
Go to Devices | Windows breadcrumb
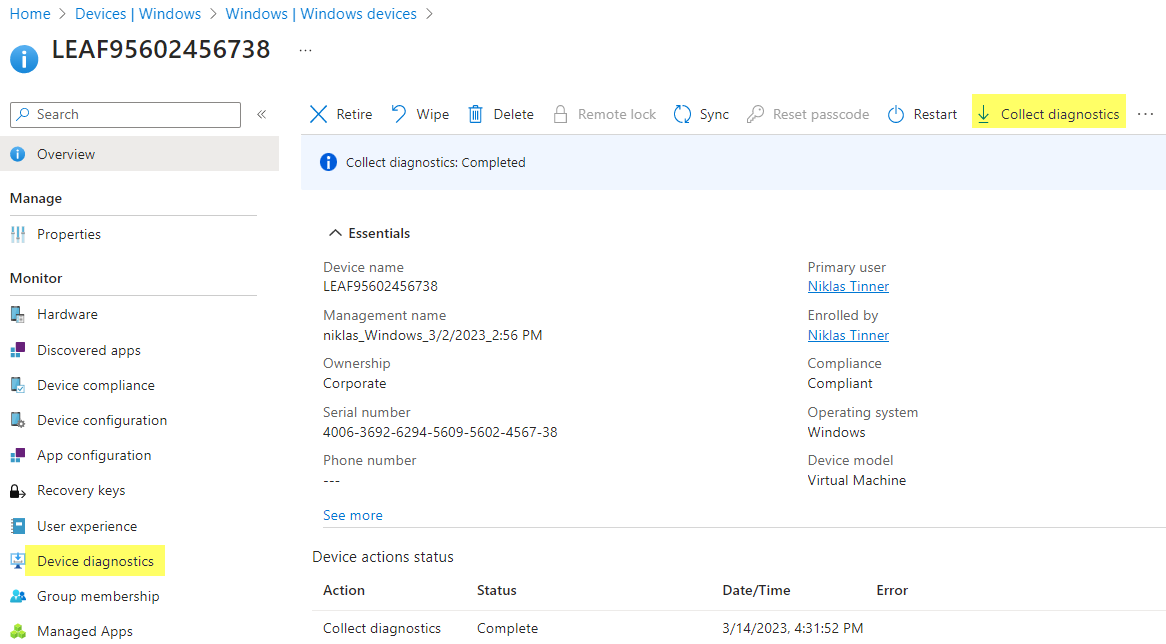point(138,14)
